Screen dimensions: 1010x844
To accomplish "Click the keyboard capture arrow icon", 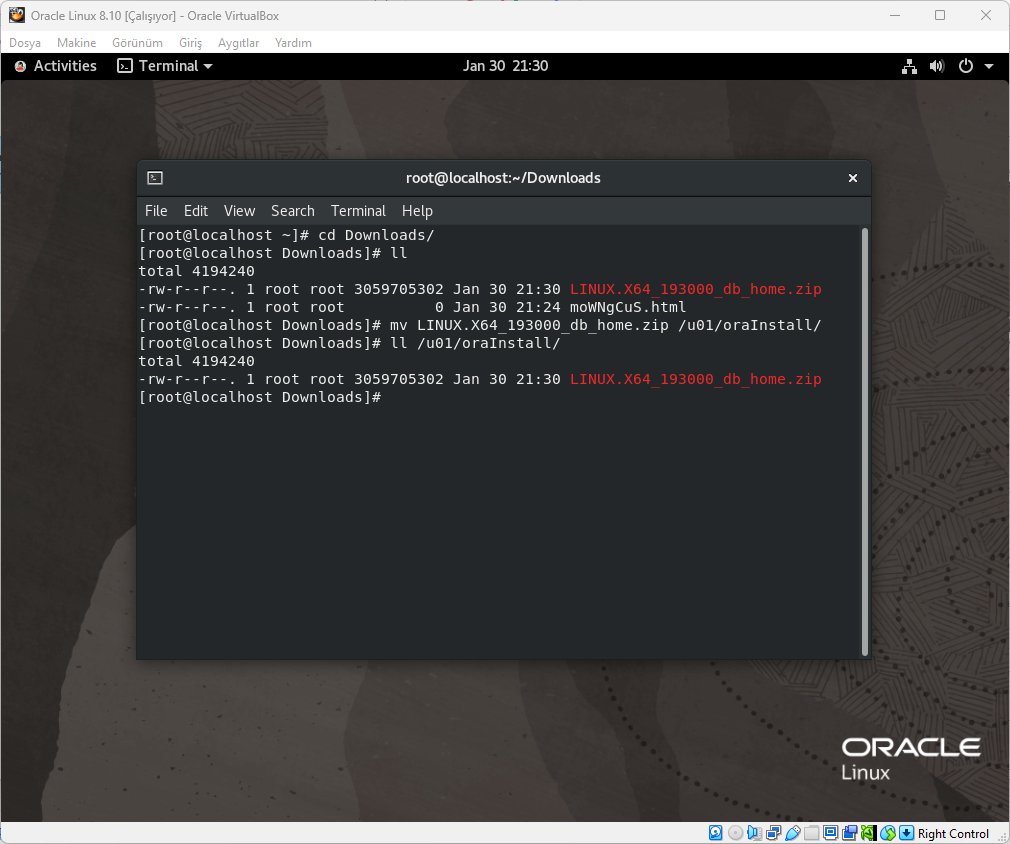I will [x=906, y=833].
